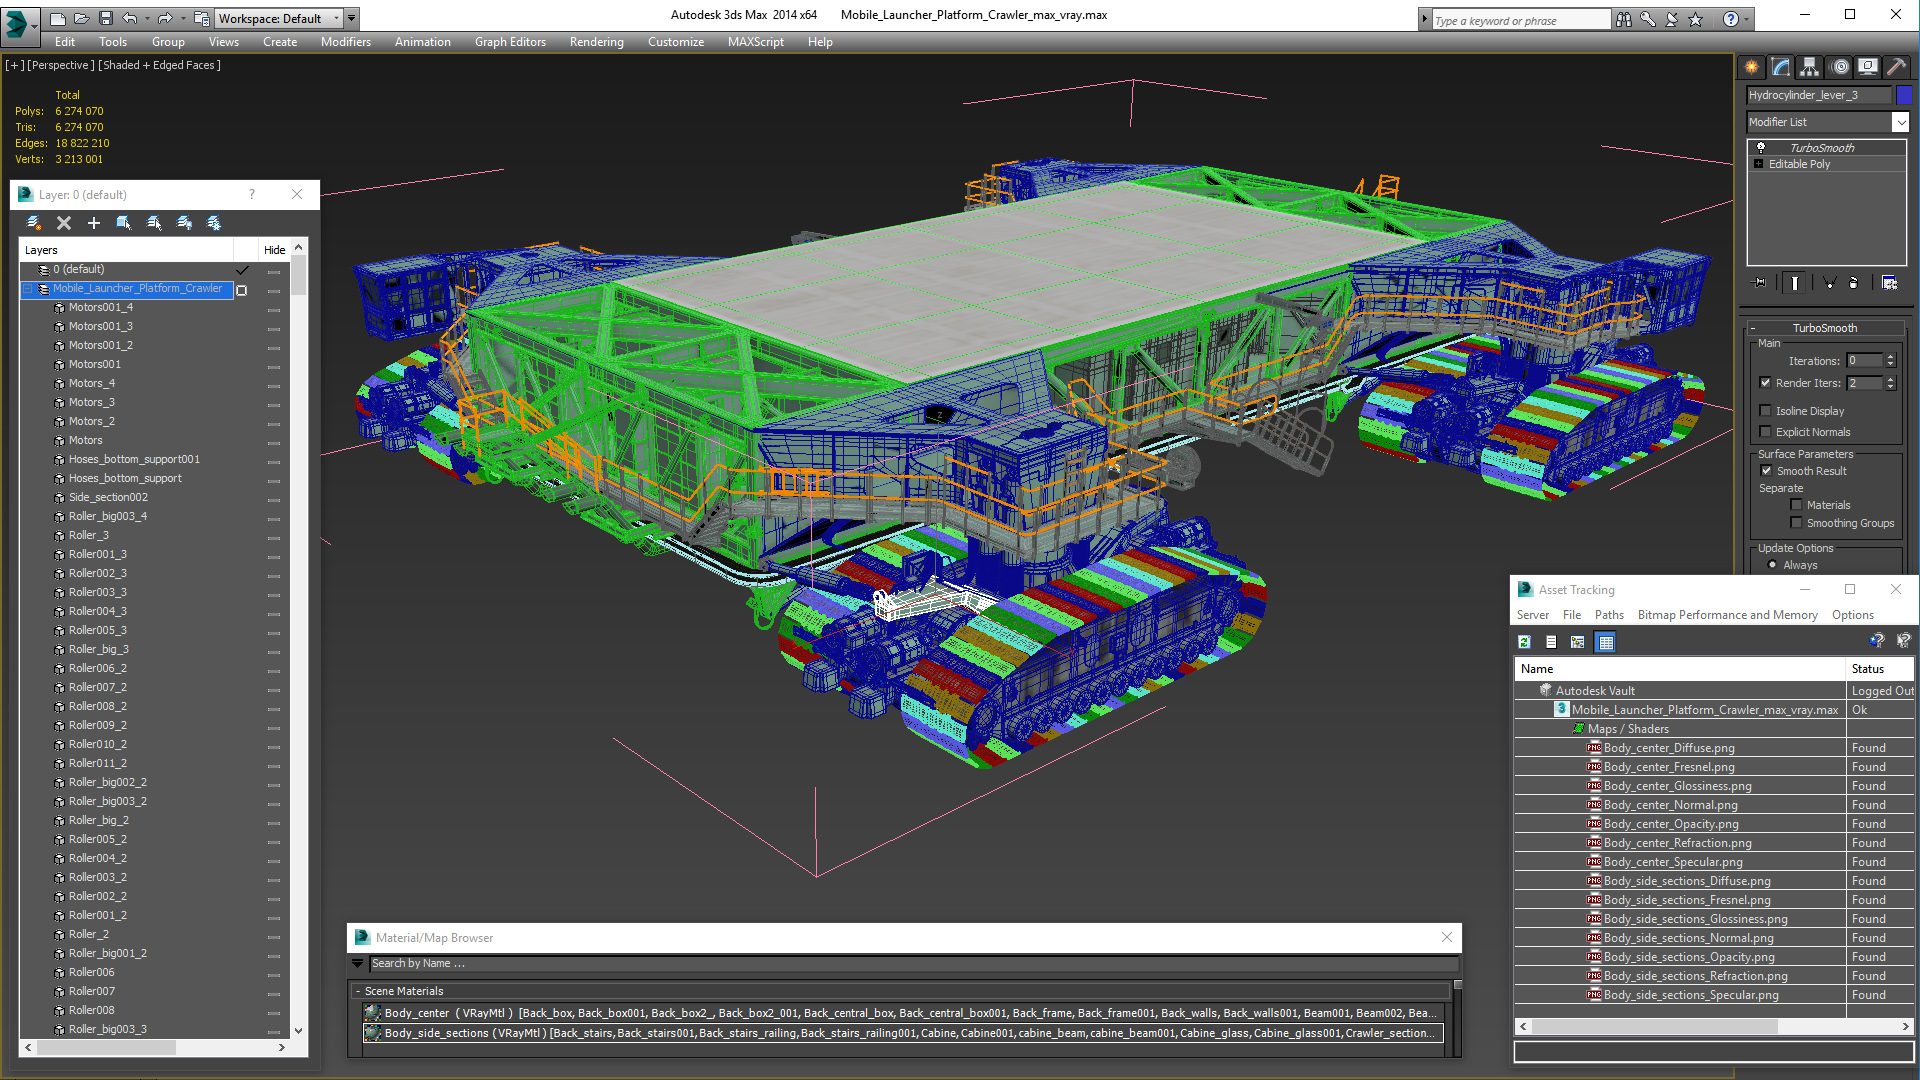The width and height of the screenshot is (1920, 1080).
Task: Select Body_center_Diffuse.png asset row
Action: click(x=1668, y=748)
